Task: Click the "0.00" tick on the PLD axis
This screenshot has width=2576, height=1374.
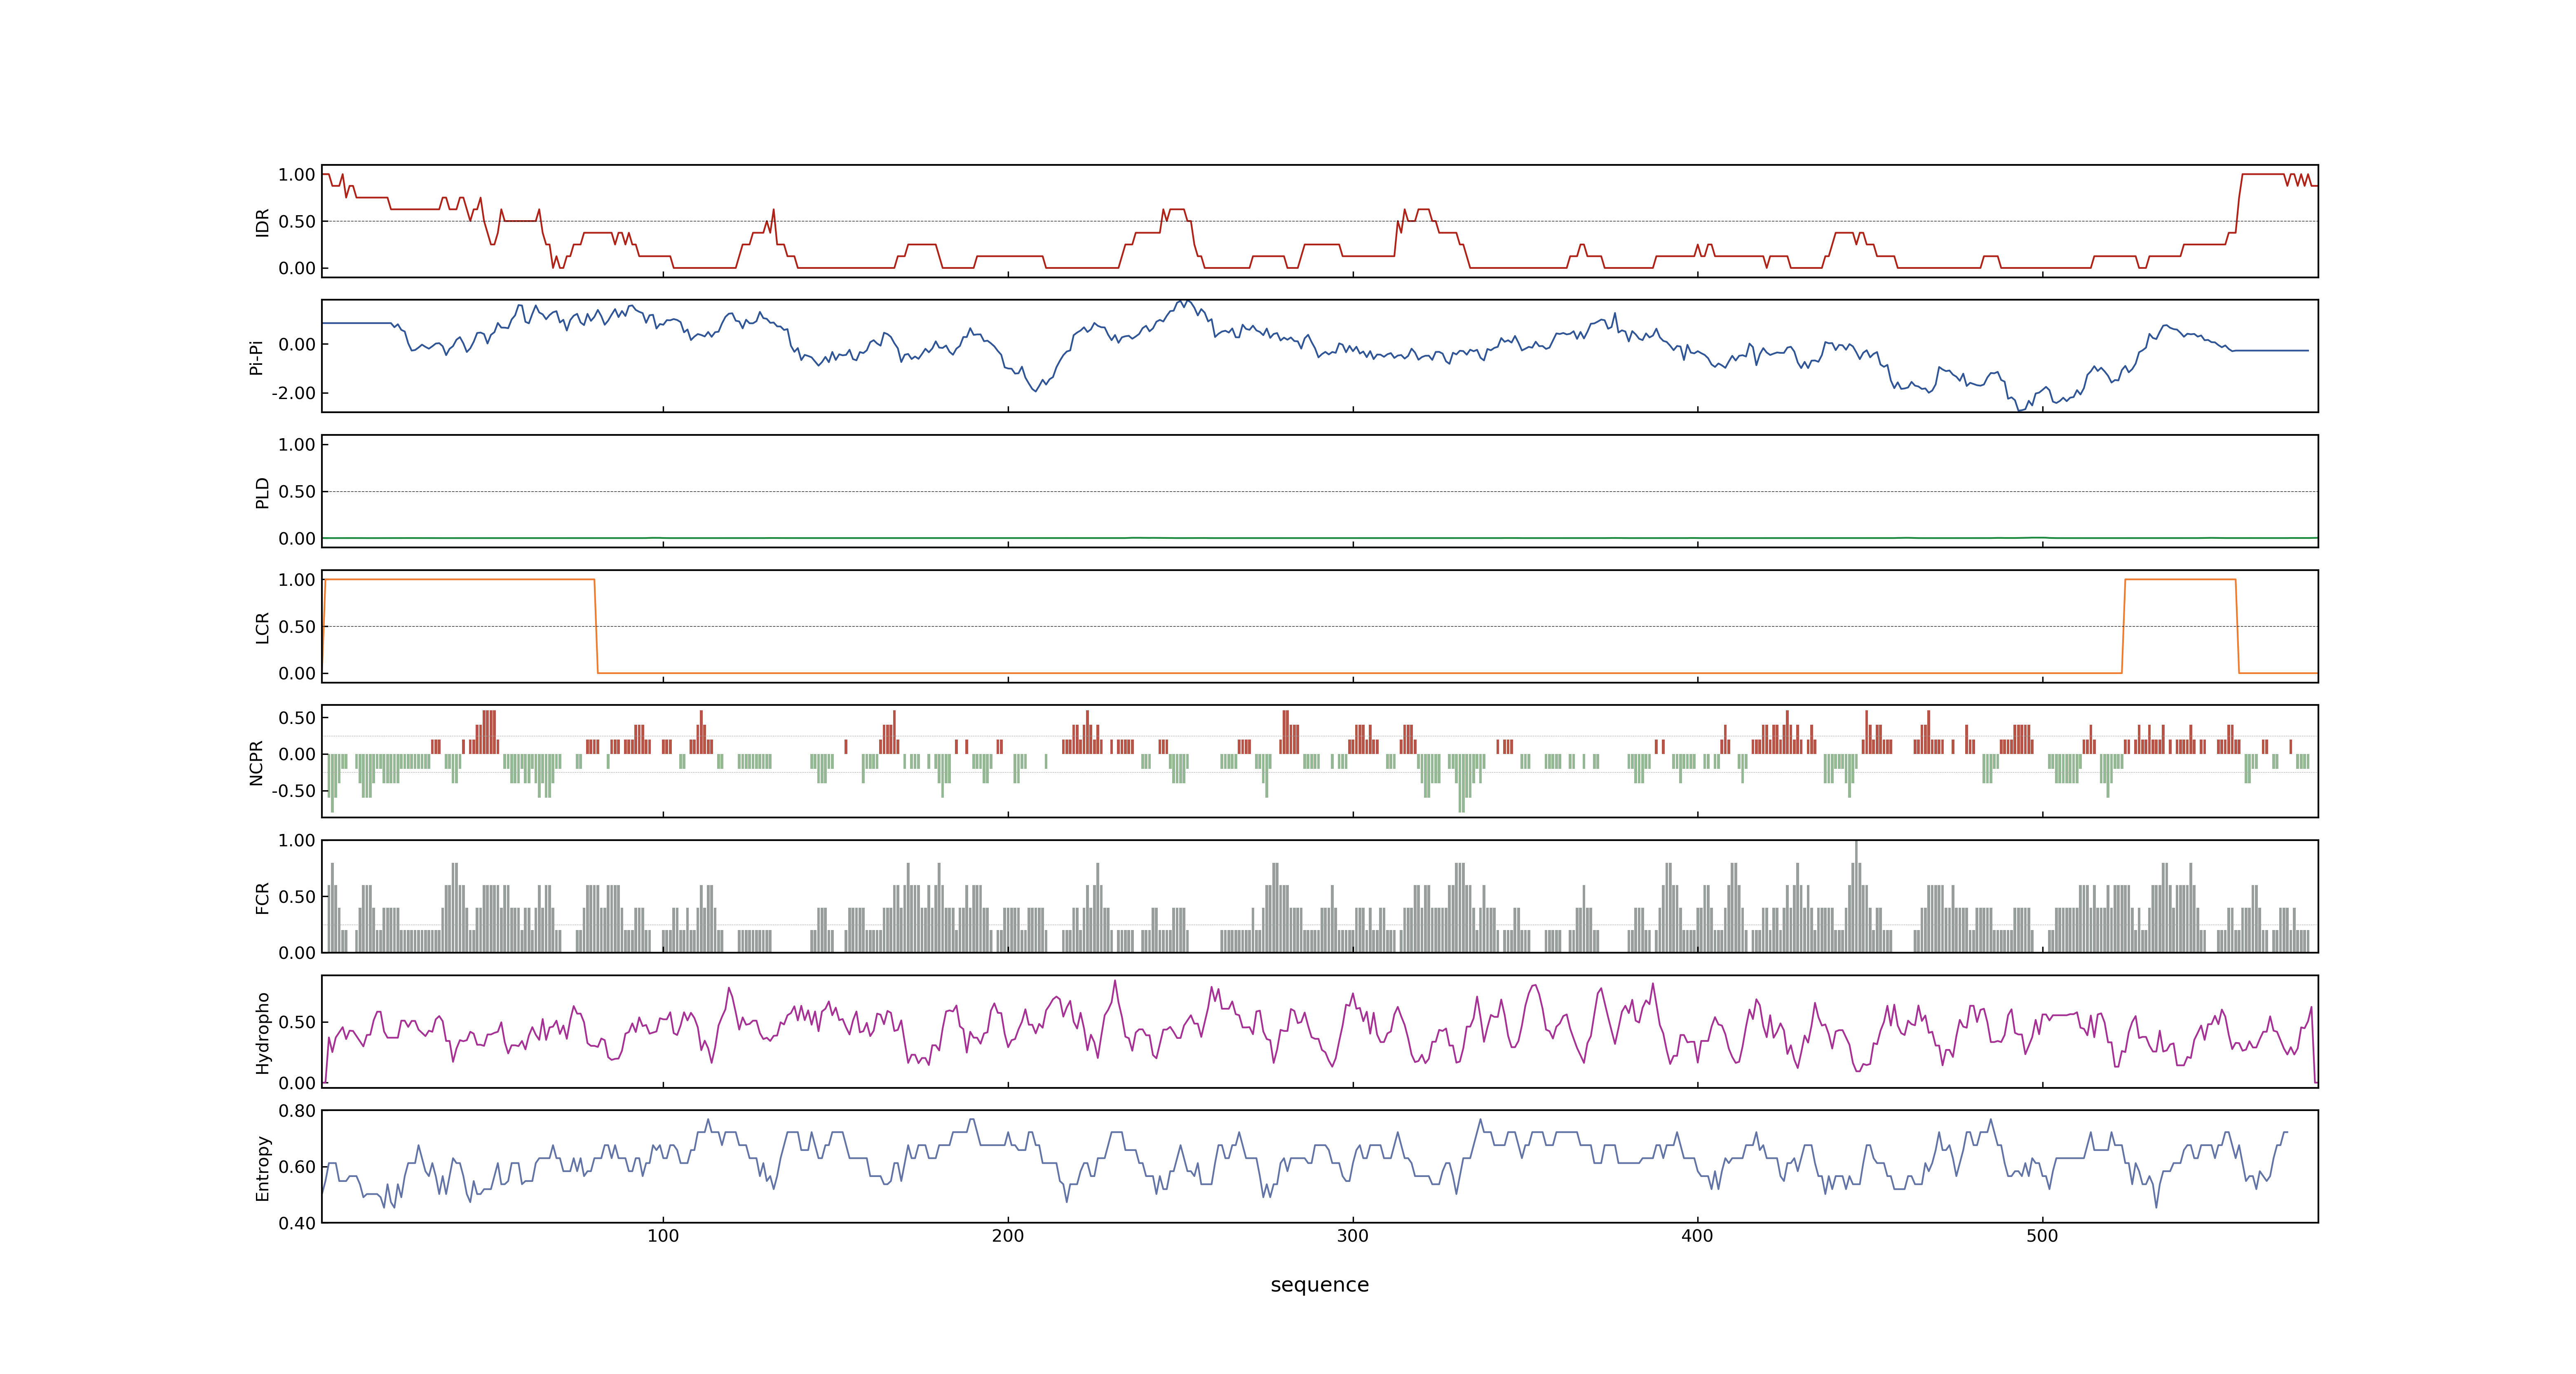Action: coord(297,538)
